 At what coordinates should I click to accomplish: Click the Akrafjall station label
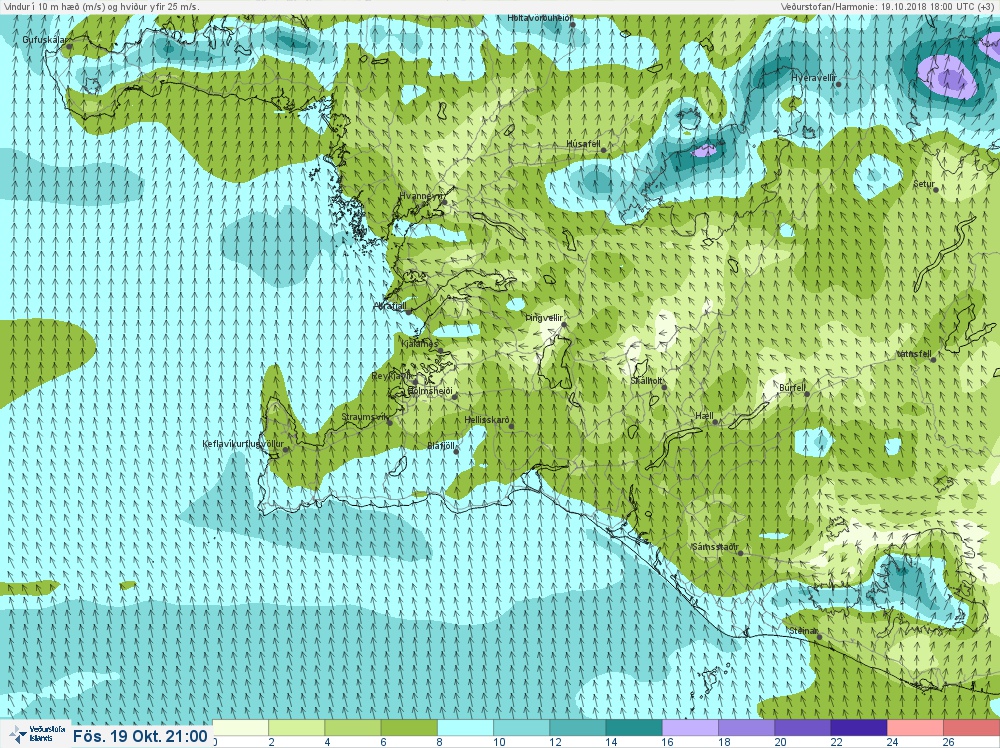[x=390, y=306]
